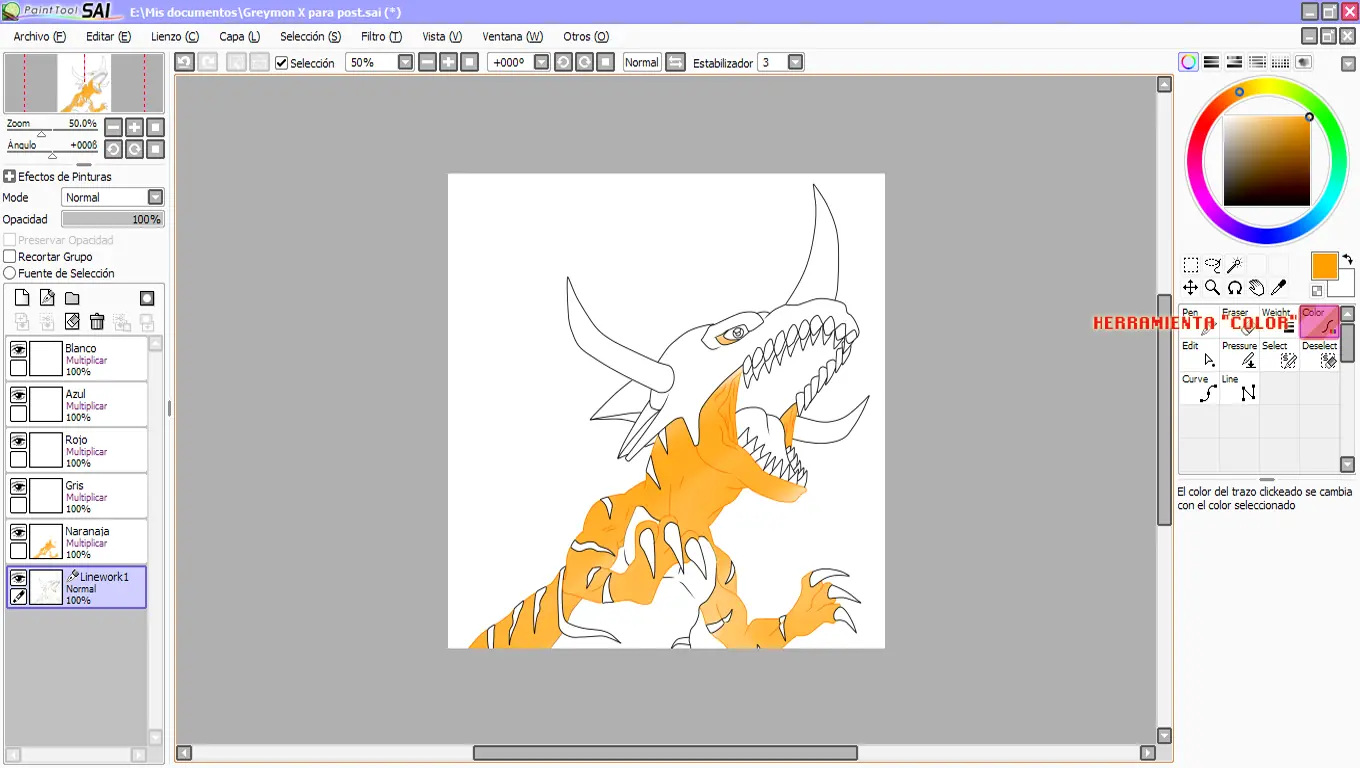Activate the eyedropper color picker tool
The height and width of the screenshot is (768, 1360).
[x=1278, y=288]
